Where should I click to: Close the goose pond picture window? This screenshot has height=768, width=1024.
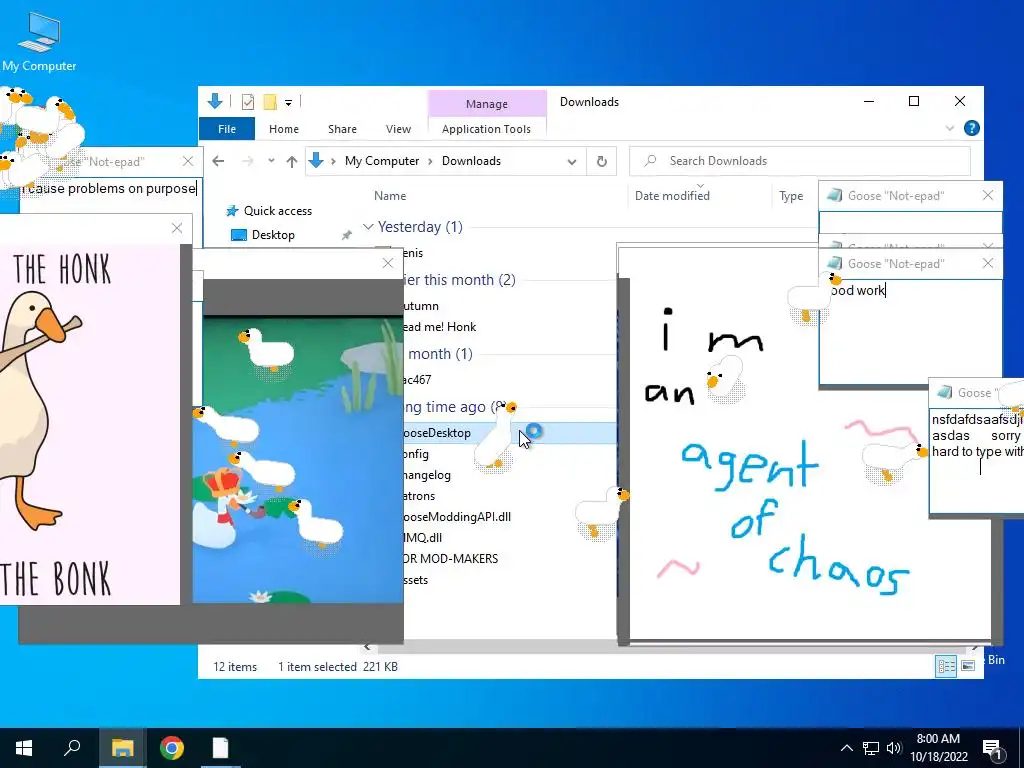388,263
